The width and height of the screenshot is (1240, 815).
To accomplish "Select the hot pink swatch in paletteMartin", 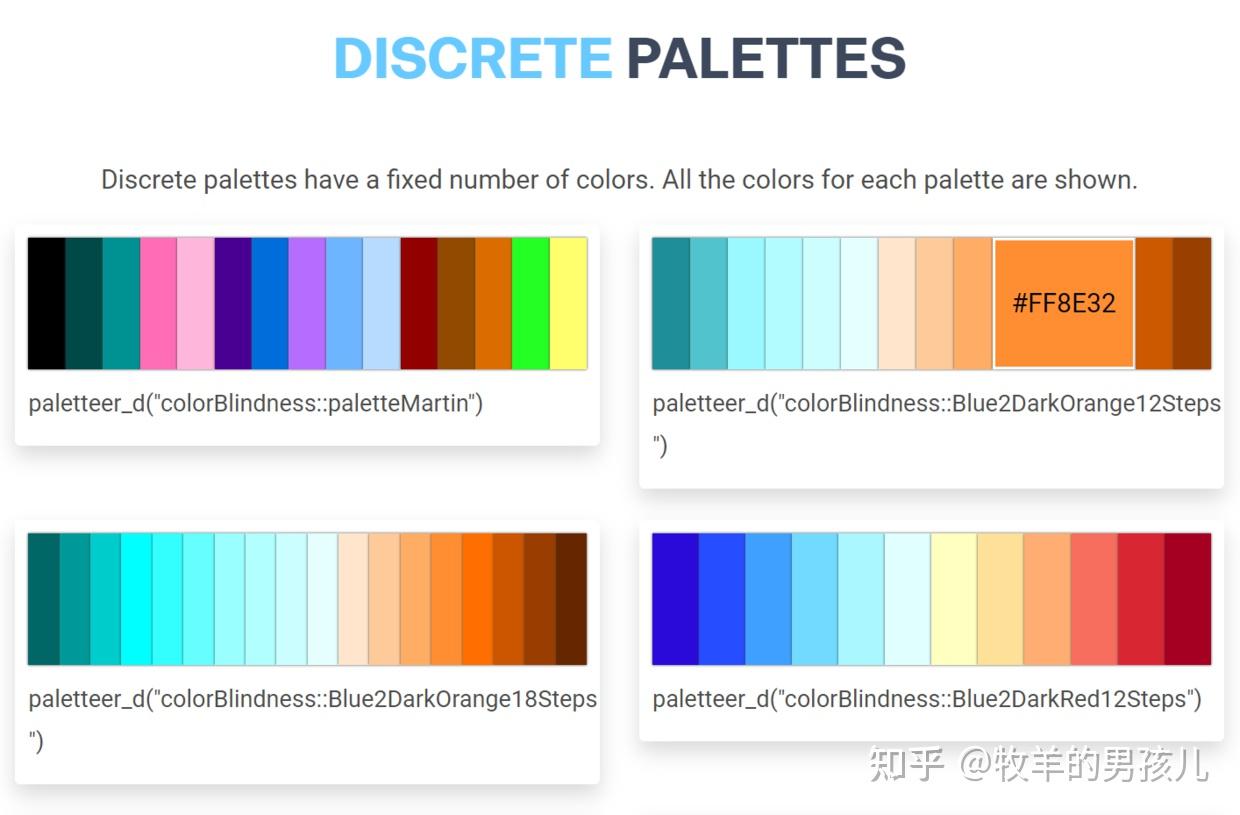I will [x=158, y=303].
